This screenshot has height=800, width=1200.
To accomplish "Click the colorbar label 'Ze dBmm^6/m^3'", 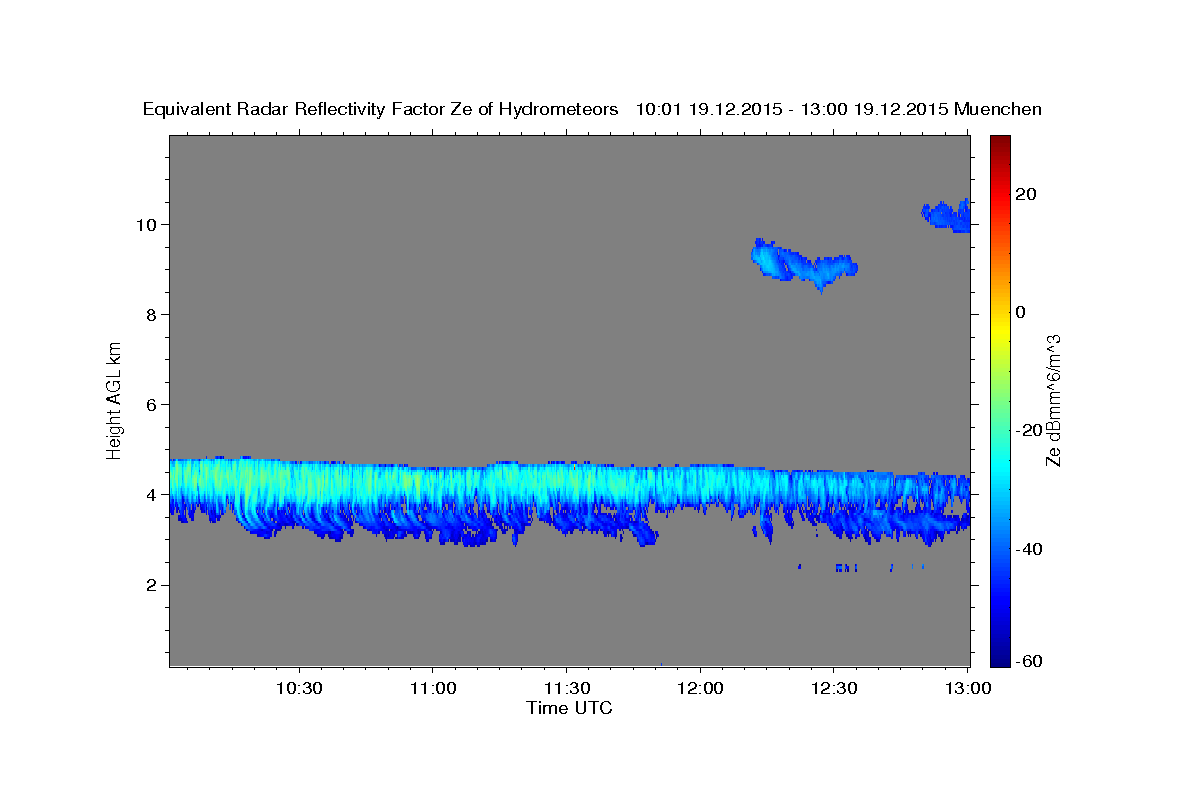I will click(1053, 400).
